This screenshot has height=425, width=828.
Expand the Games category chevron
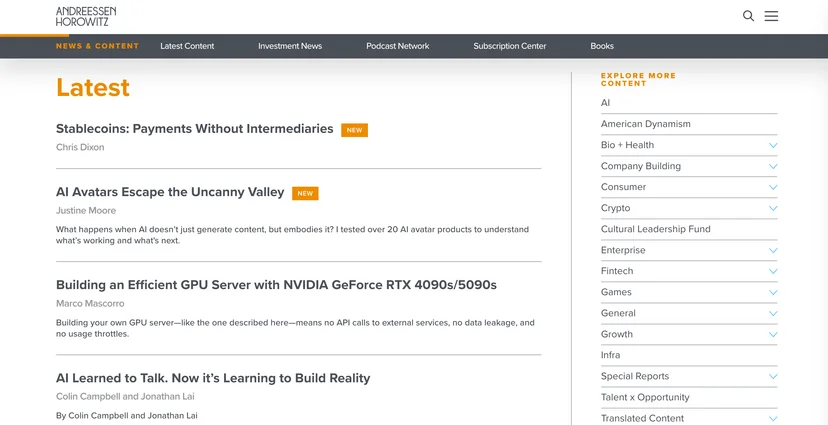pos(773,292)
